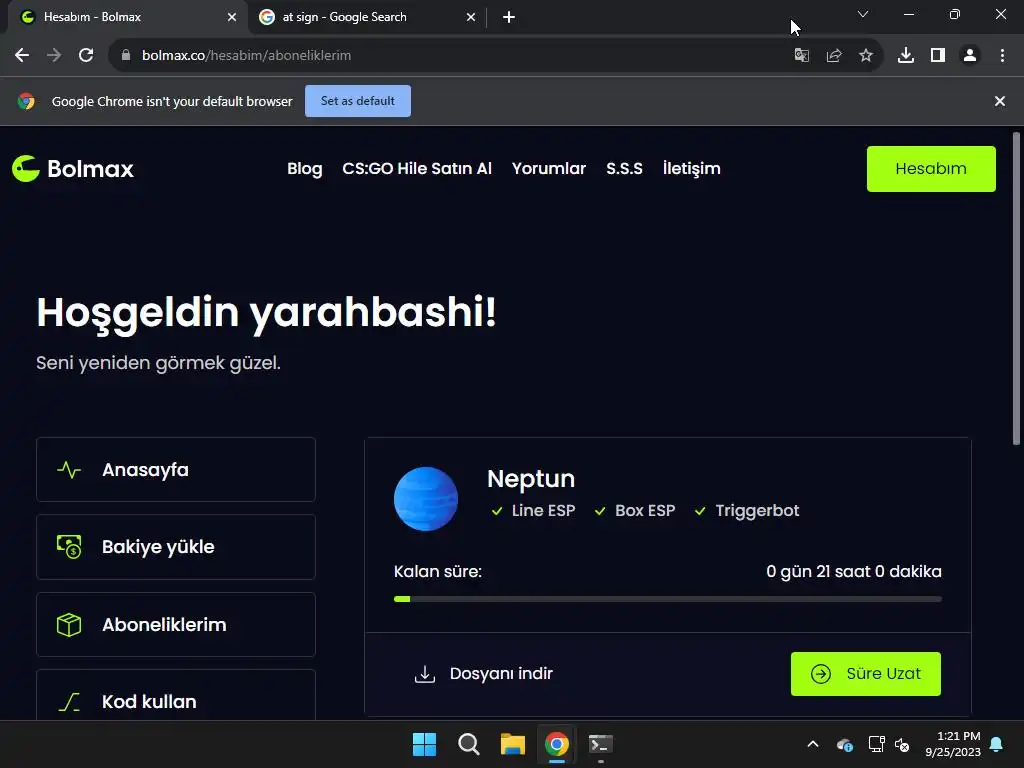Click the remaining time progress bar
Image resolution: width=1024 pixels, height=768 pixels.
click(667, 599)
